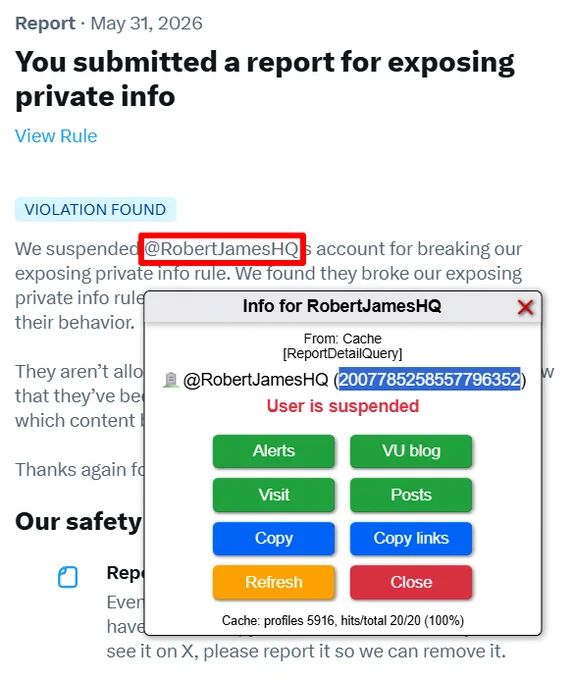The image size is (572, 680).
Task: Click the User is suspended status text
Action: point(343,406)
